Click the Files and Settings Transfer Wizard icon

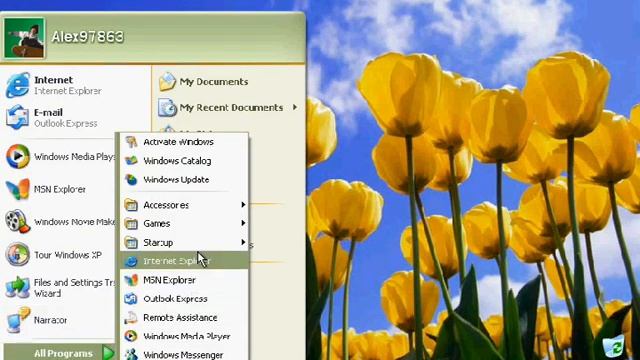(18, 287)
